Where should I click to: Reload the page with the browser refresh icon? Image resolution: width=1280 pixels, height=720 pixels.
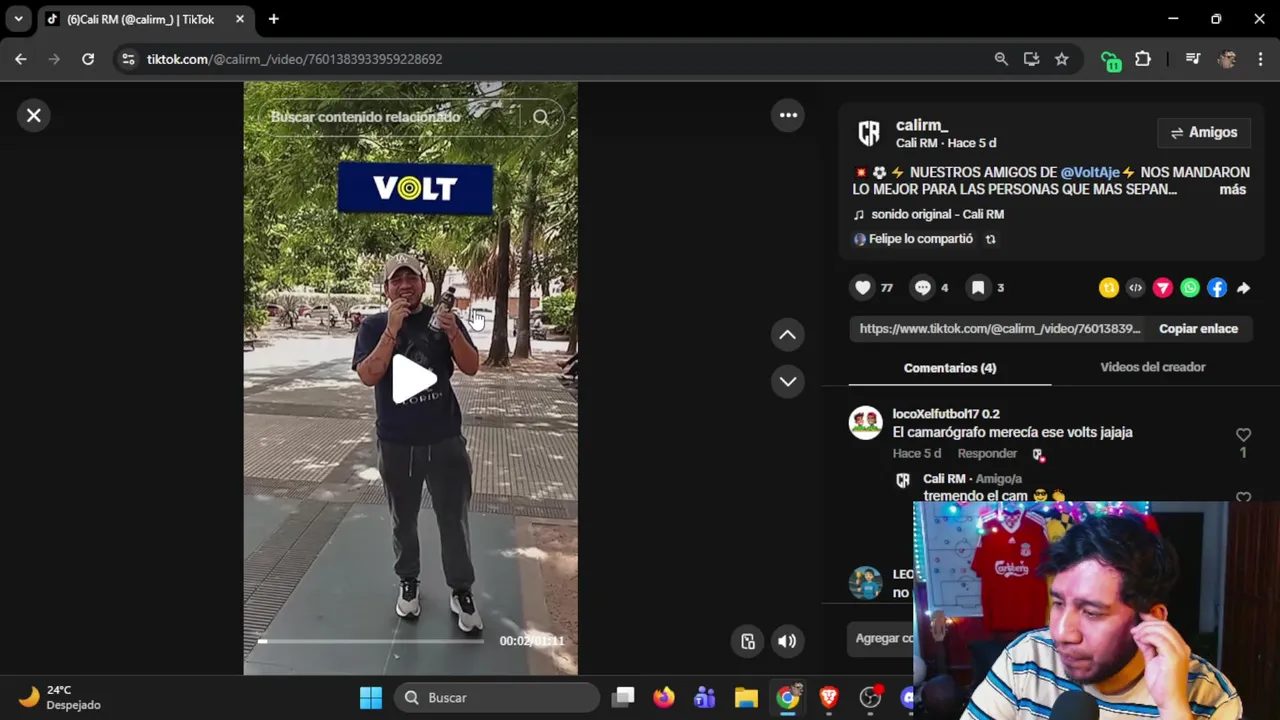(x=88, y=59)
